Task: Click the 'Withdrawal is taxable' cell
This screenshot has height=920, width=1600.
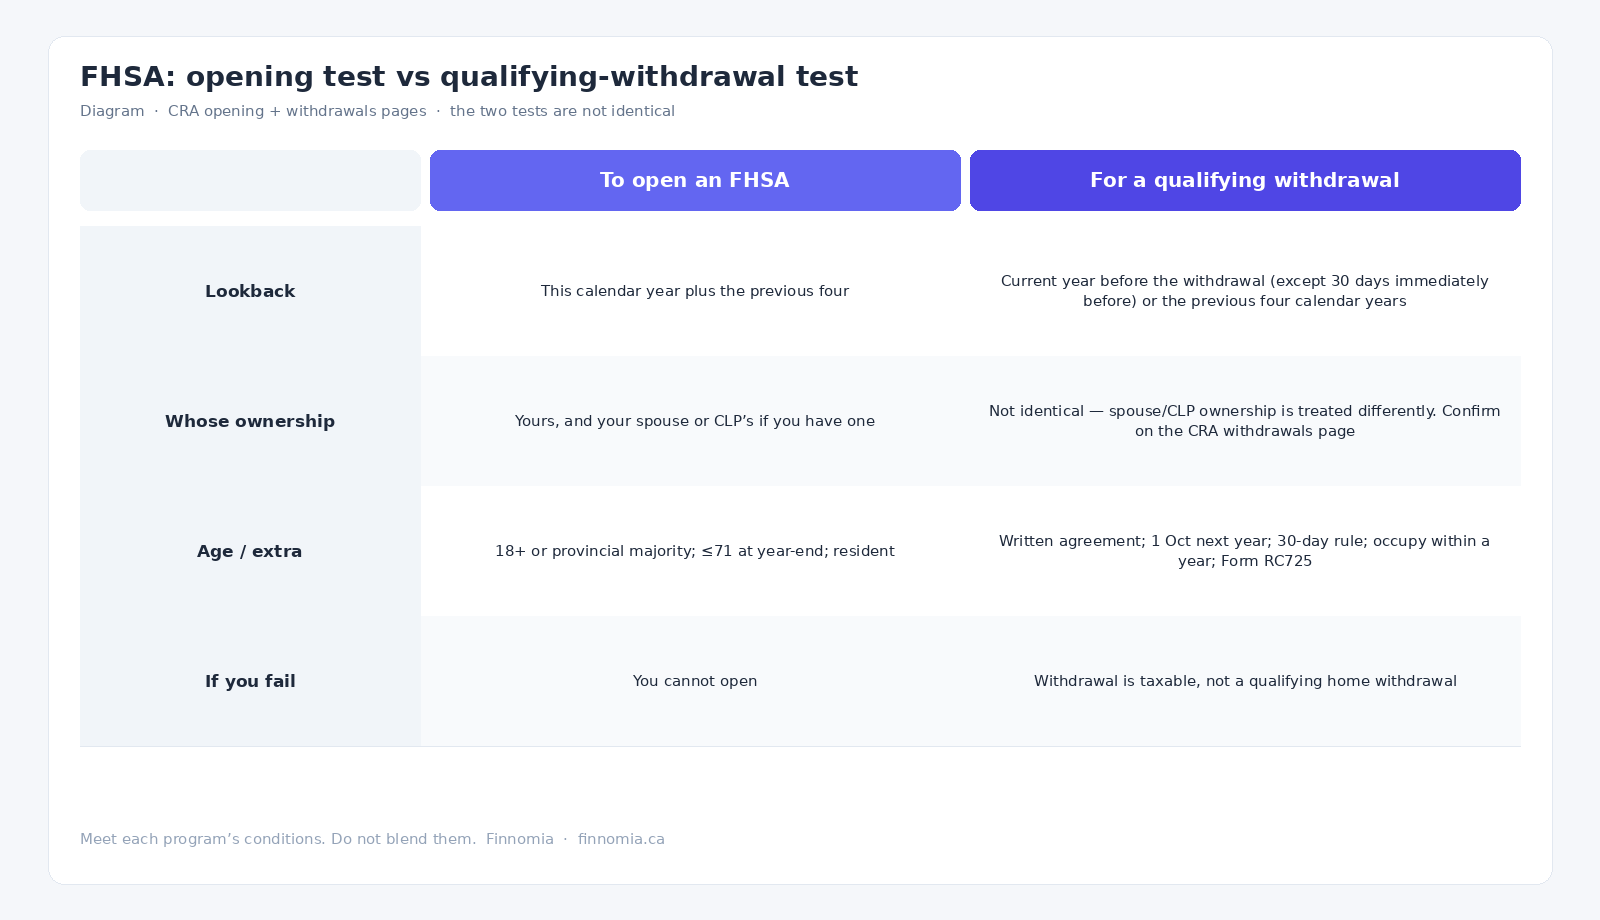Action: (1245, 681)
